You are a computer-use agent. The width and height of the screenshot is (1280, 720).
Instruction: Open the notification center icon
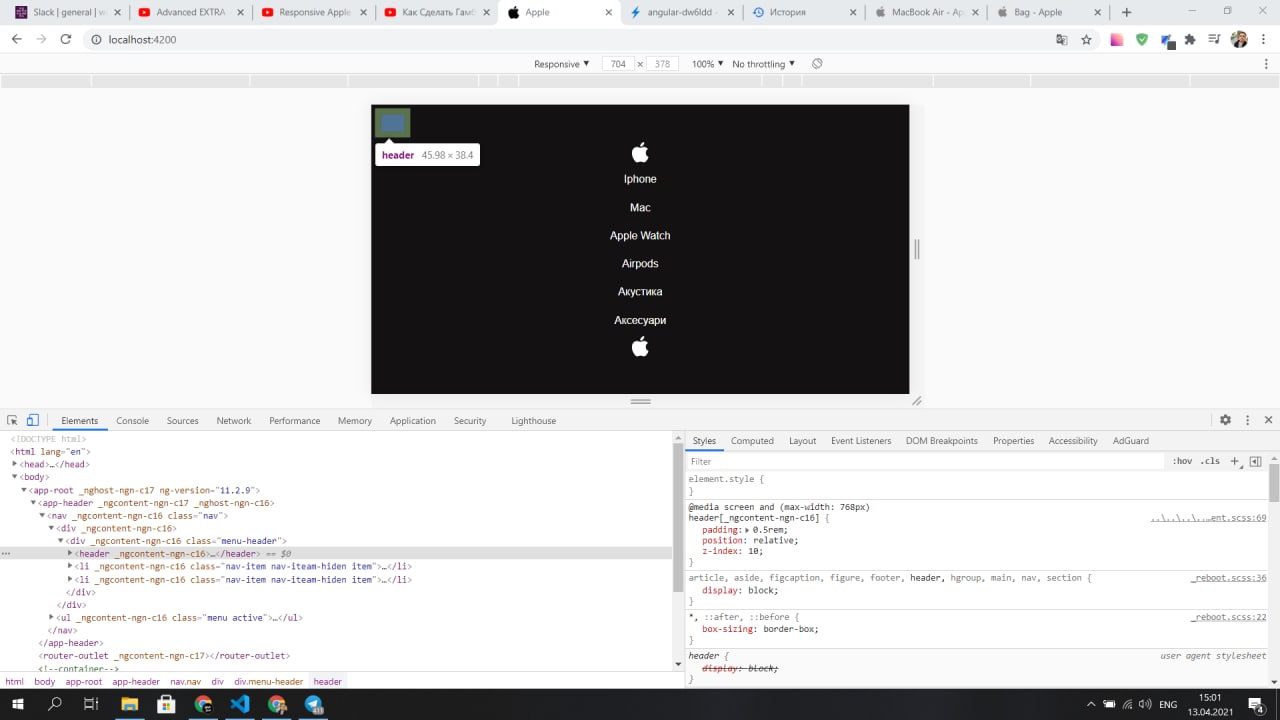point(1255,704)
